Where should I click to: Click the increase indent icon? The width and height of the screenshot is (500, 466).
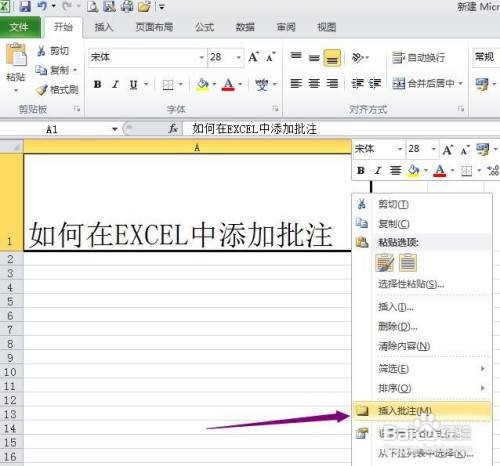click(375, 83)
